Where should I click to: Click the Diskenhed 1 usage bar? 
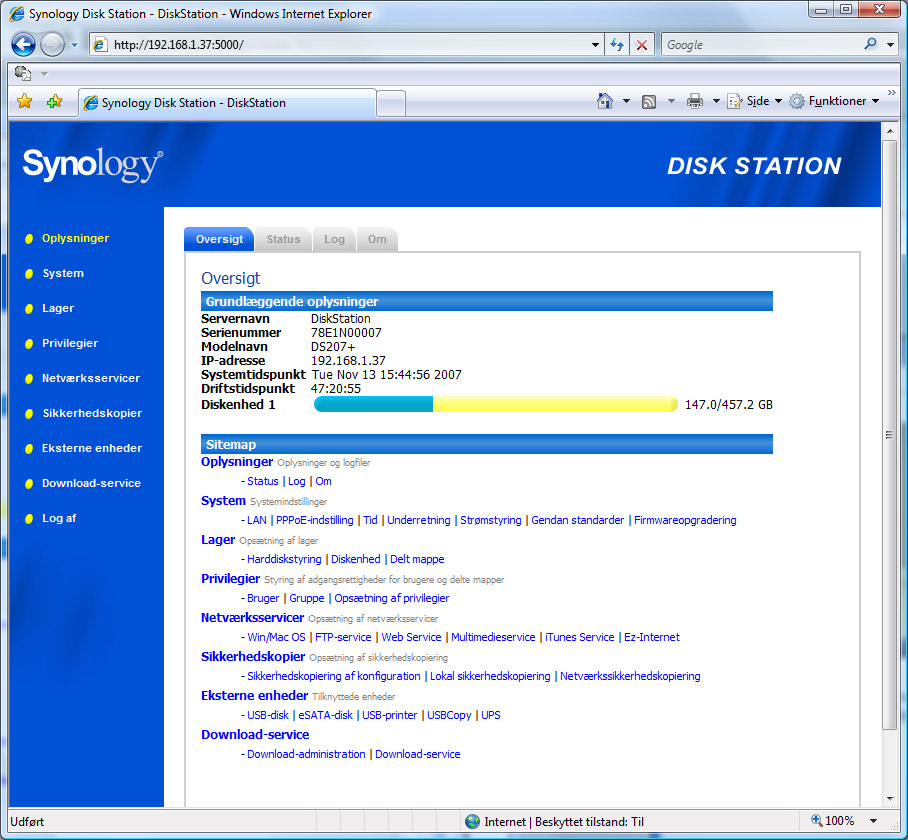[495, 404]
